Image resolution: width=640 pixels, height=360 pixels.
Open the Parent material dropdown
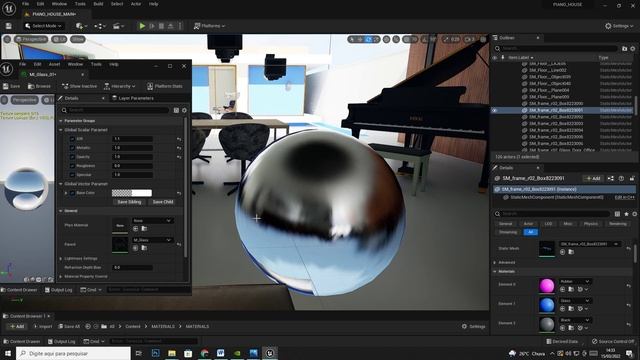[x=152, y=240]
